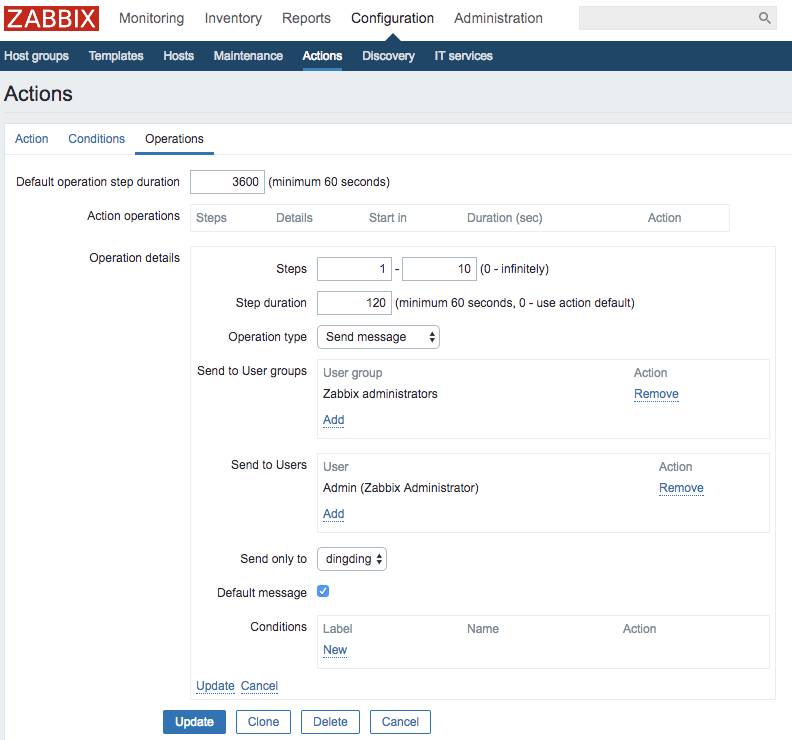Go to IT services section
This screenshot has height=740, width=792.
[x=463, y=56]
